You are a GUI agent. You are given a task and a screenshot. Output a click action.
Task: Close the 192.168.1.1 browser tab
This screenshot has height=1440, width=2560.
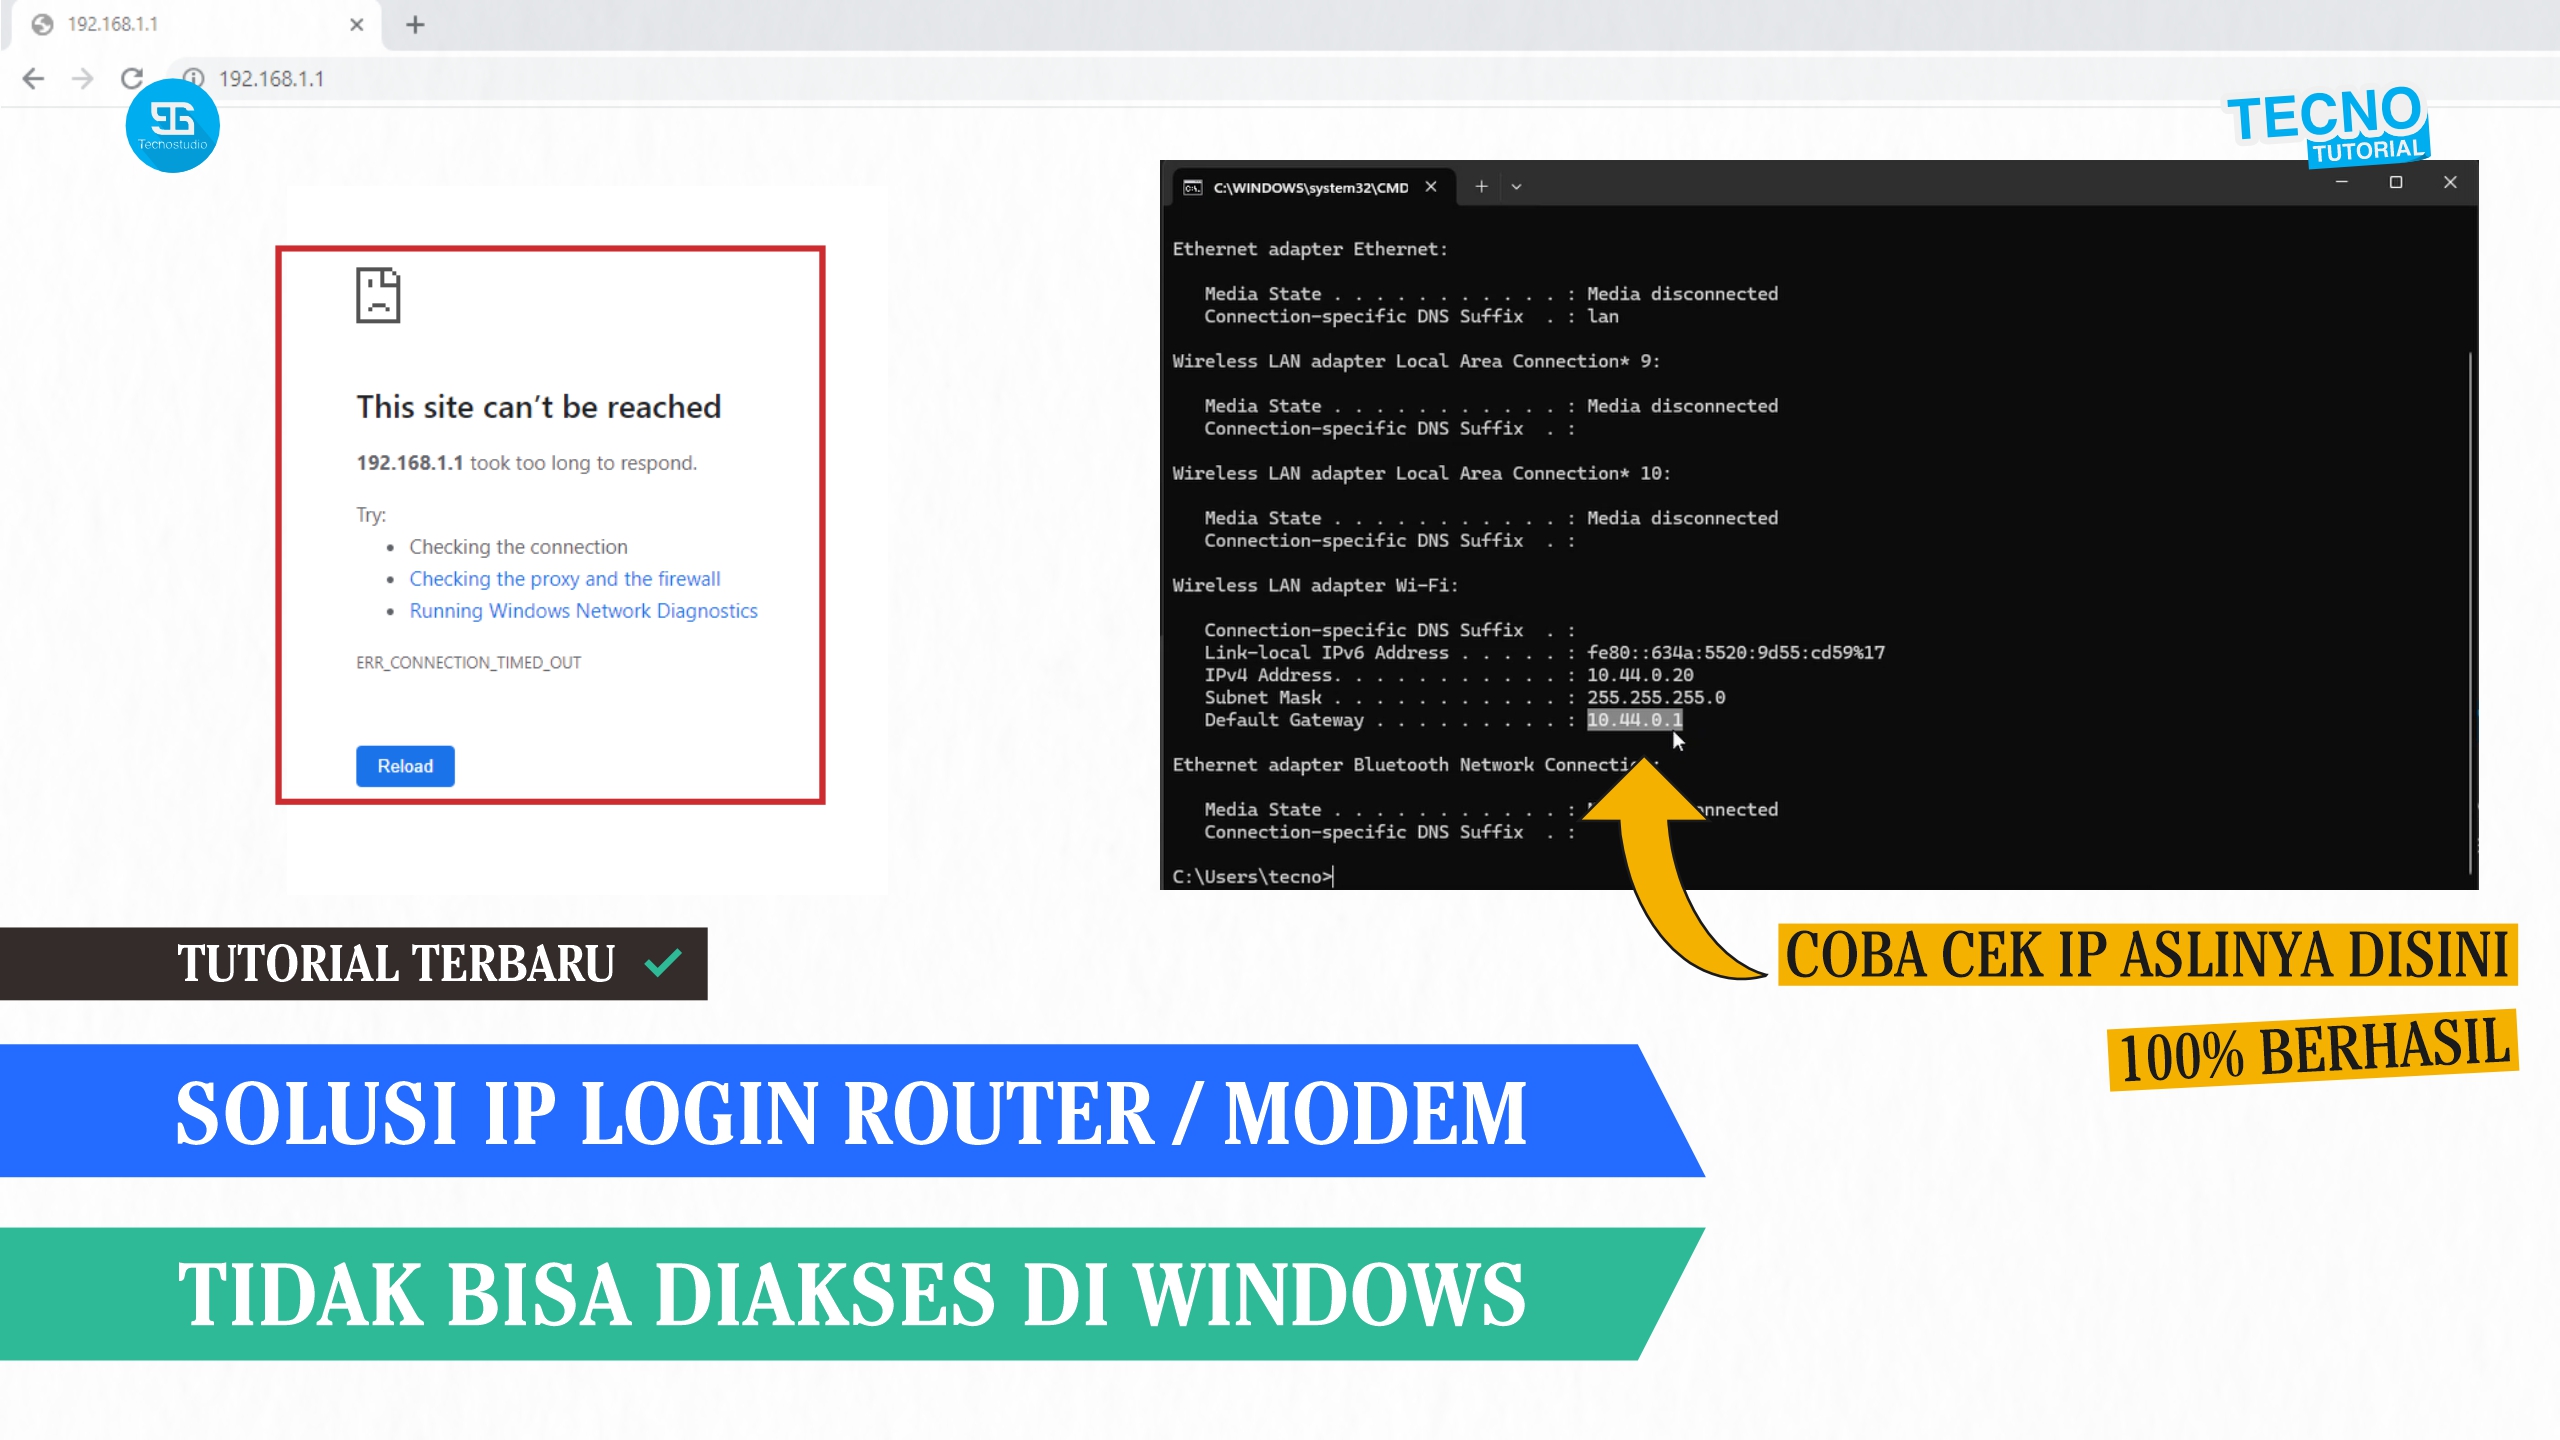pyautogui.click(x=357, y=24)
